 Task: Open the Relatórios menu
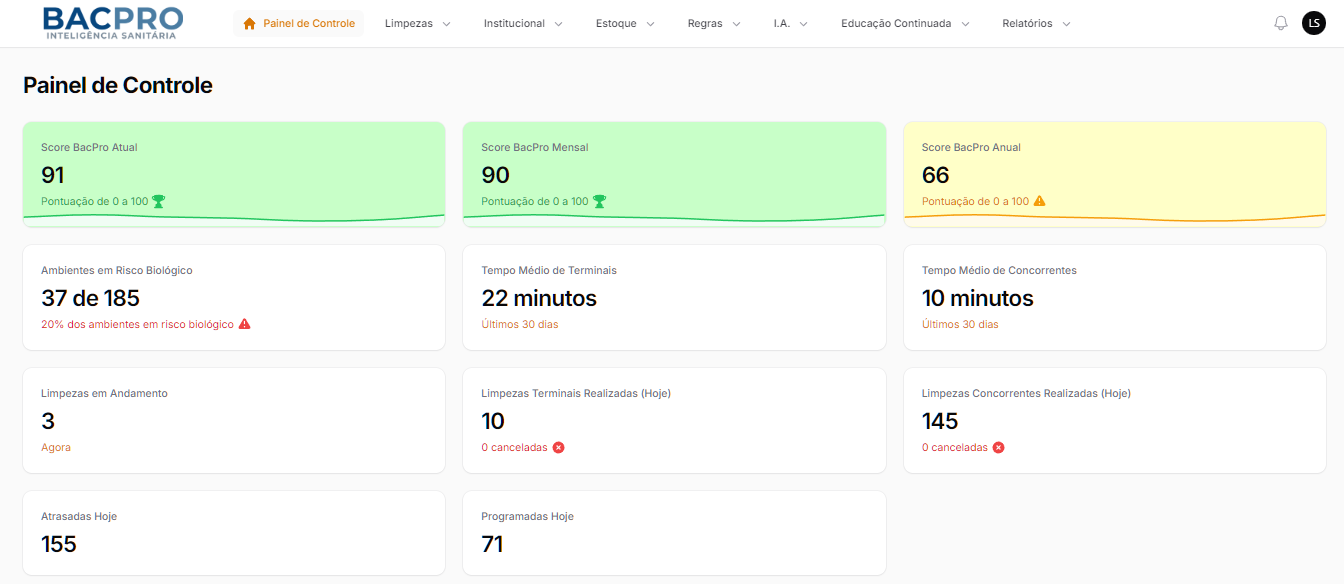(1036, 23)
